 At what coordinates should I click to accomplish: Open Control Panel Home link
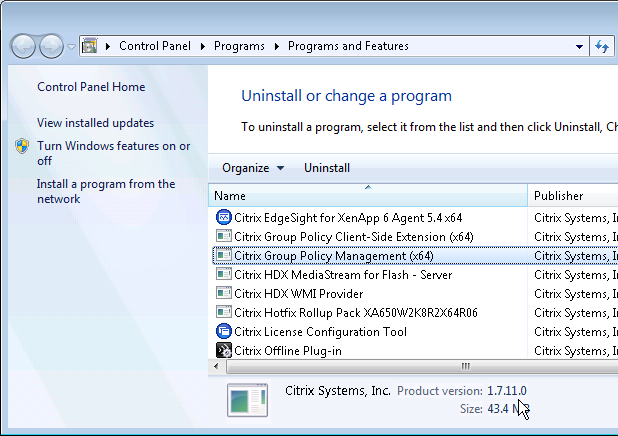tap(91, 87)
